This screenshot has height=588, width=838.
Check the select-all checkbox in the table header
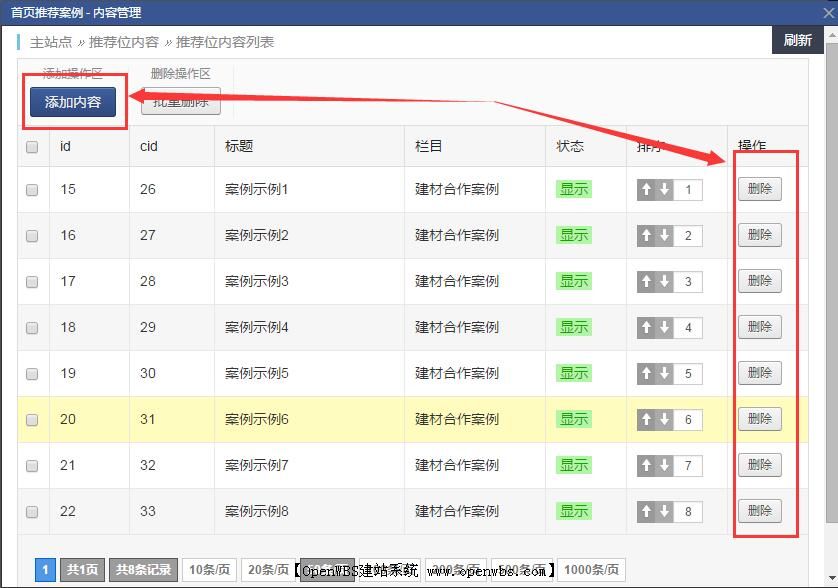32,145
